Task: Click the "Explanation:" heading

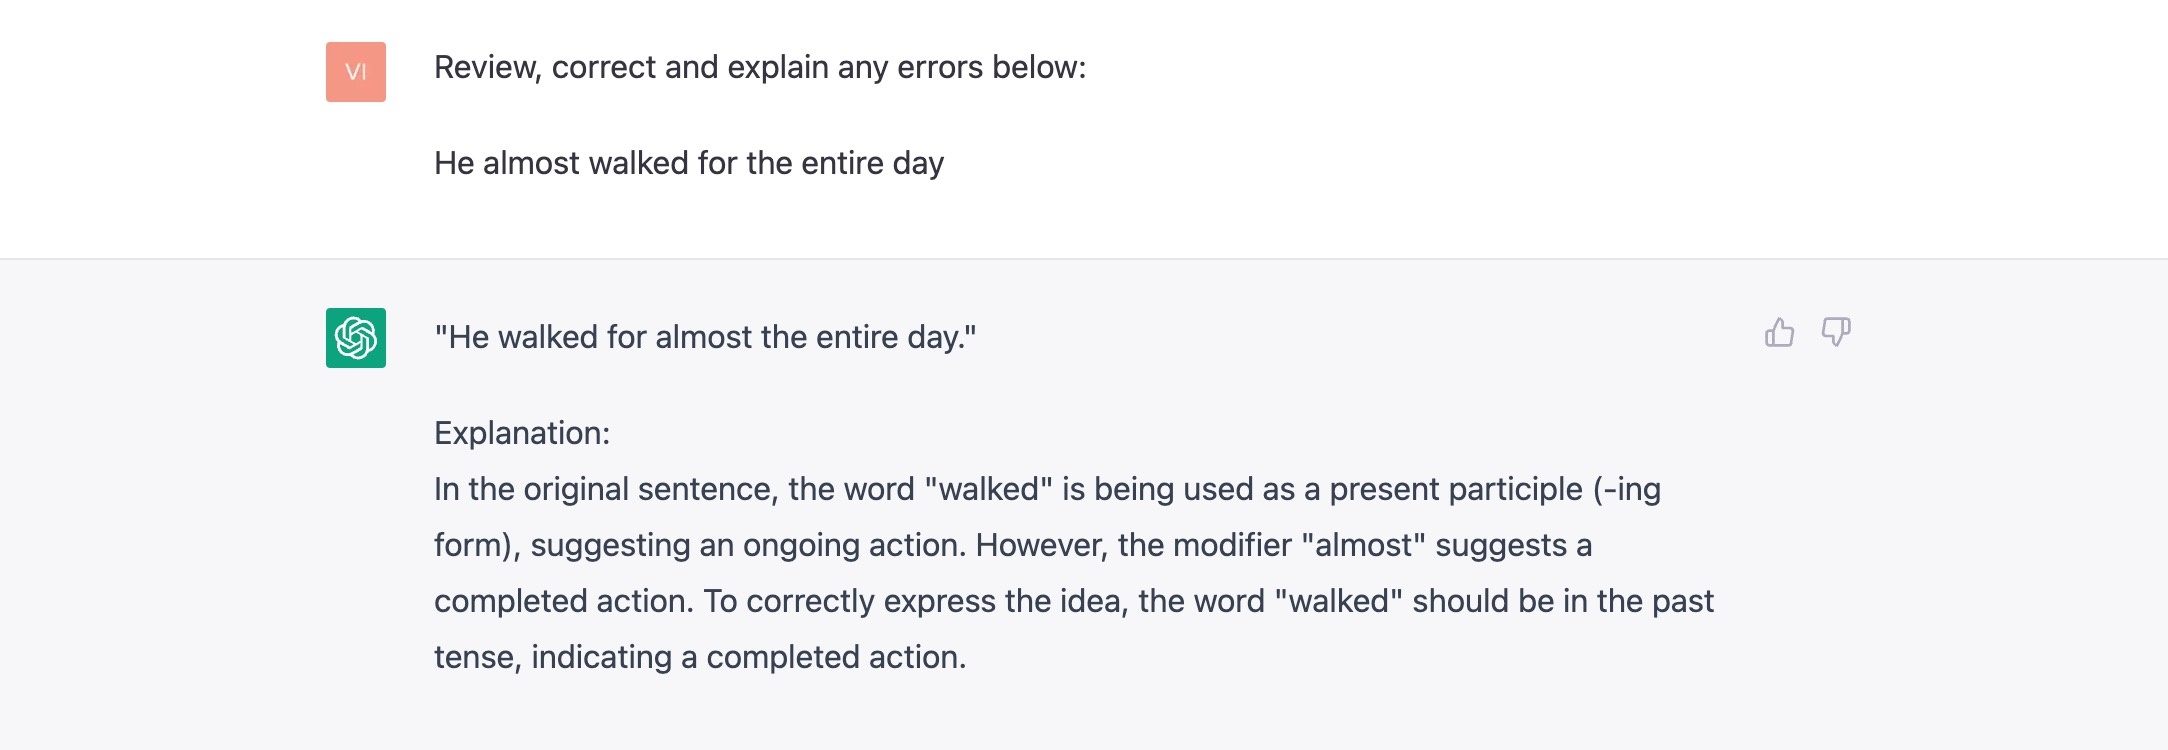Action: (521, 433)
